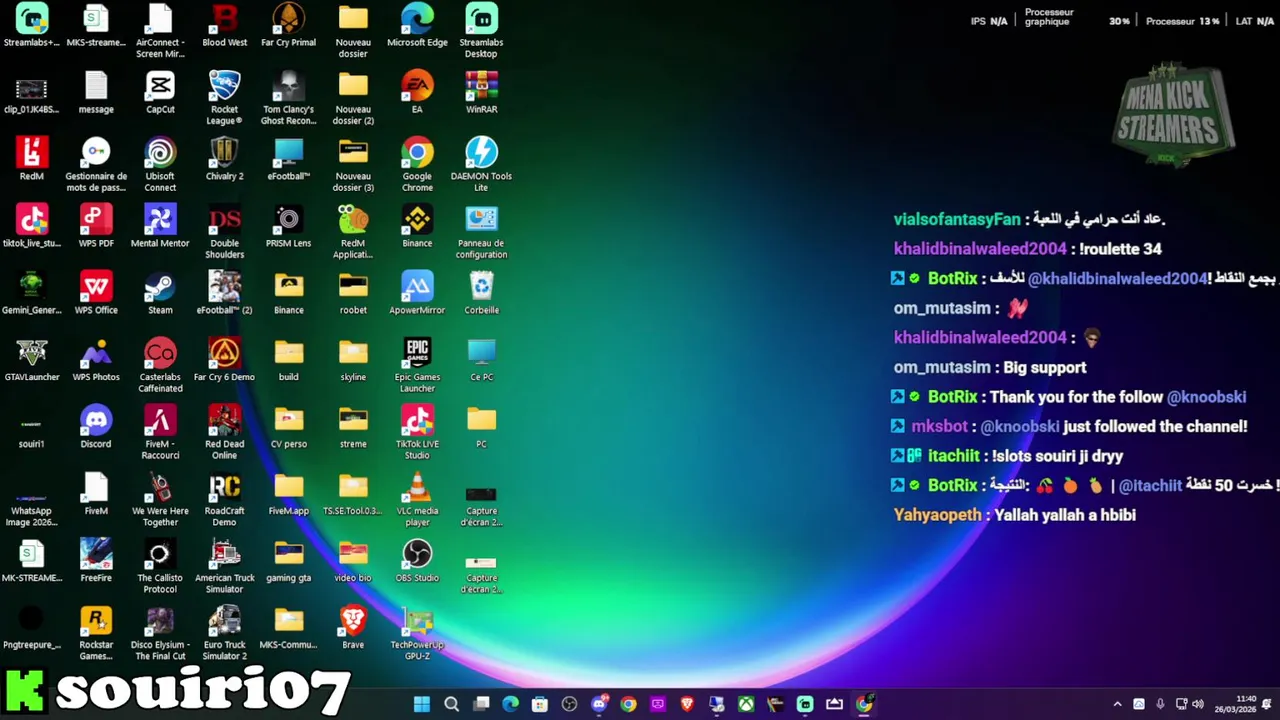The width and height of the screenshot is (1280, 720).
Task: Open Microsoft Store in taskbar
Action: pos(540,704)
